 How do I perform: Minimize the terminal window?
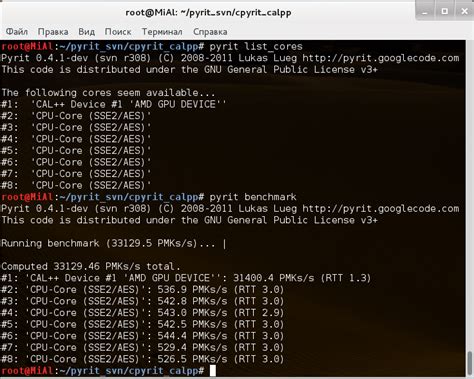425,11
